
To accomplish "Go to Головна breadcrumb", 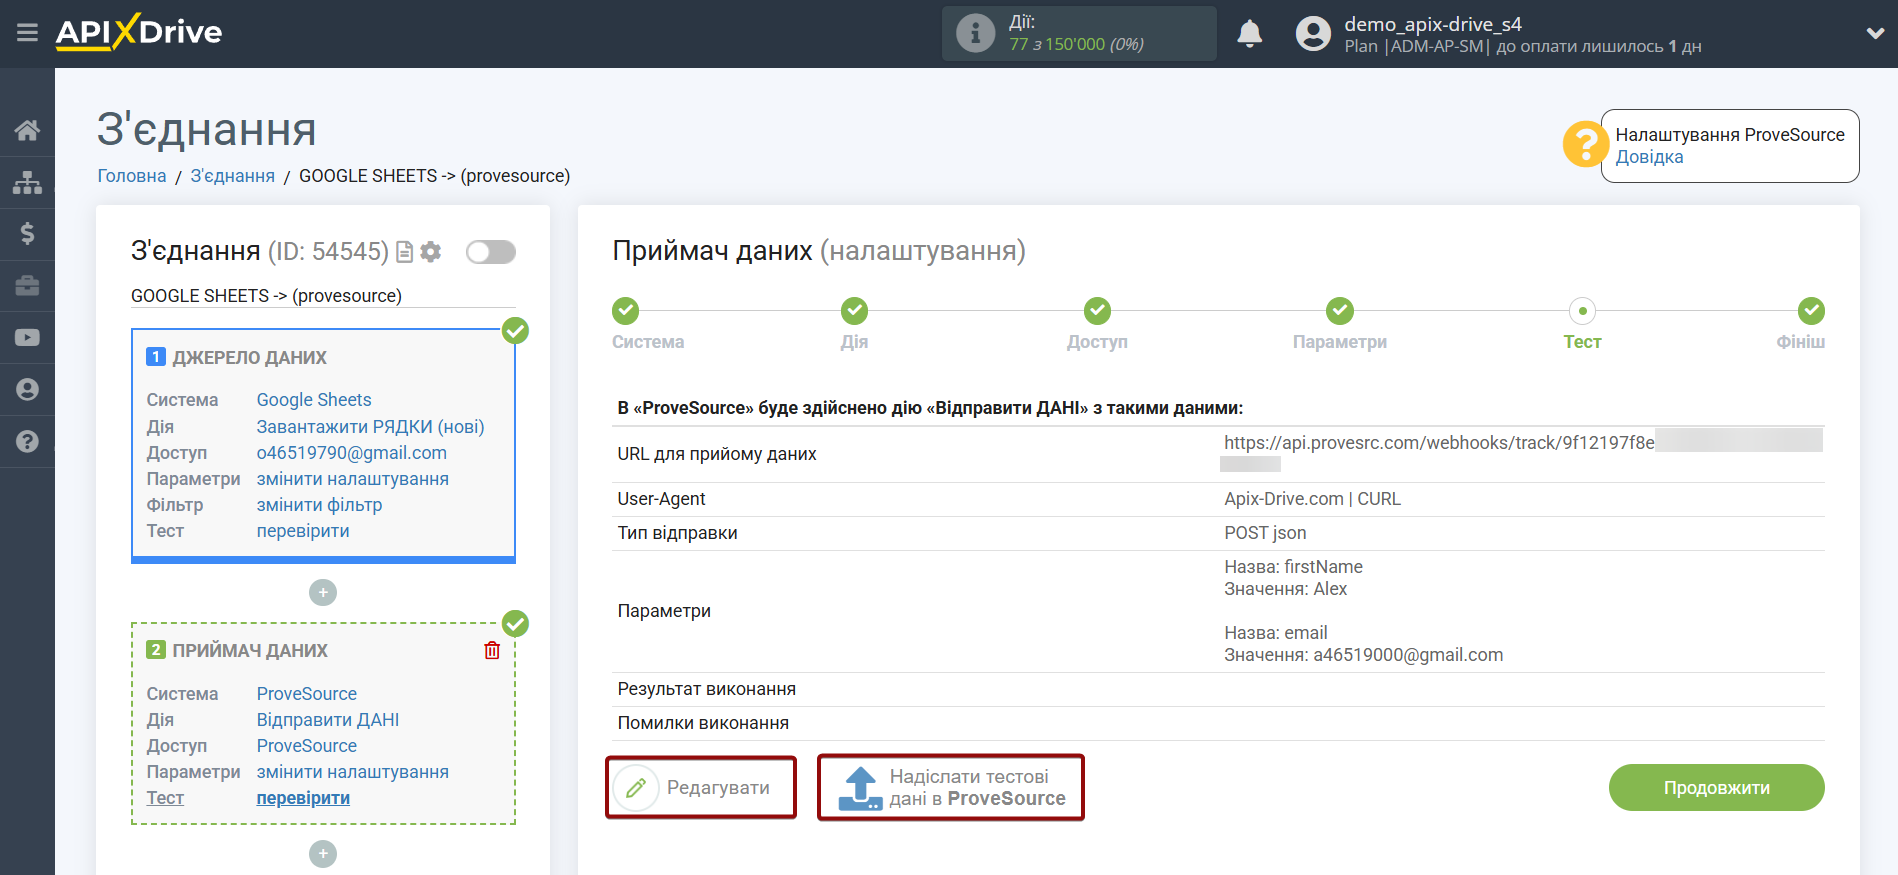I will pos(132,176).
